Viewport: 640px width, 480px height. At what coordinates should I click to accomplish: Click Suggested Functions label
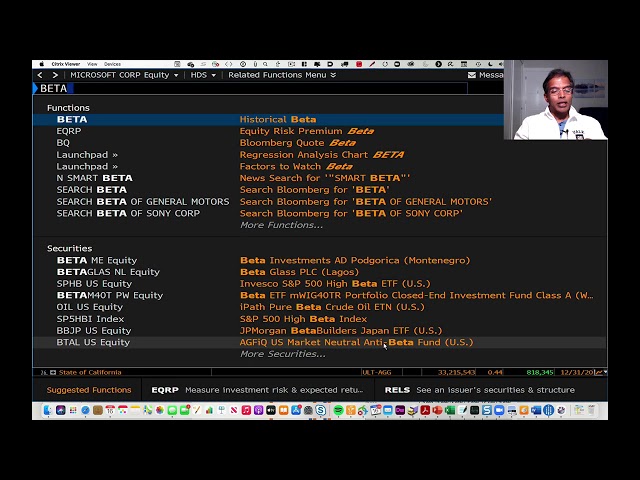(x=89, y=390)
